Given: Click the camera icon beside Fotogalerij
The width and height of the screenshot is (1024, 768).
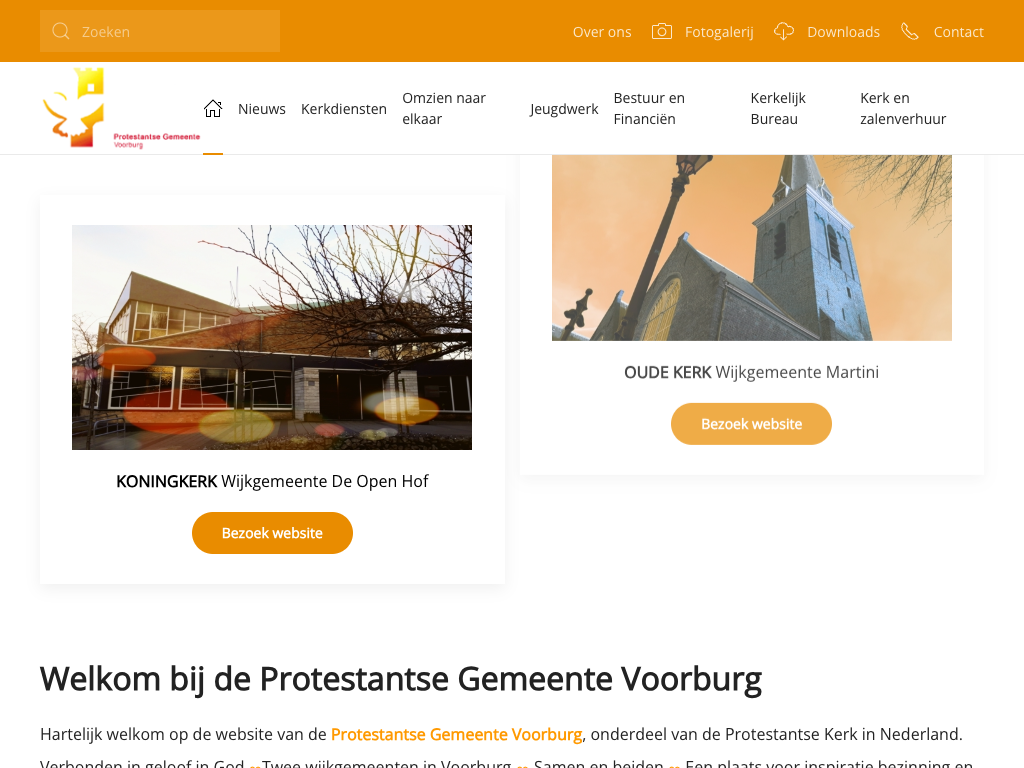Looking at the screenshot, I should [662, 31].
